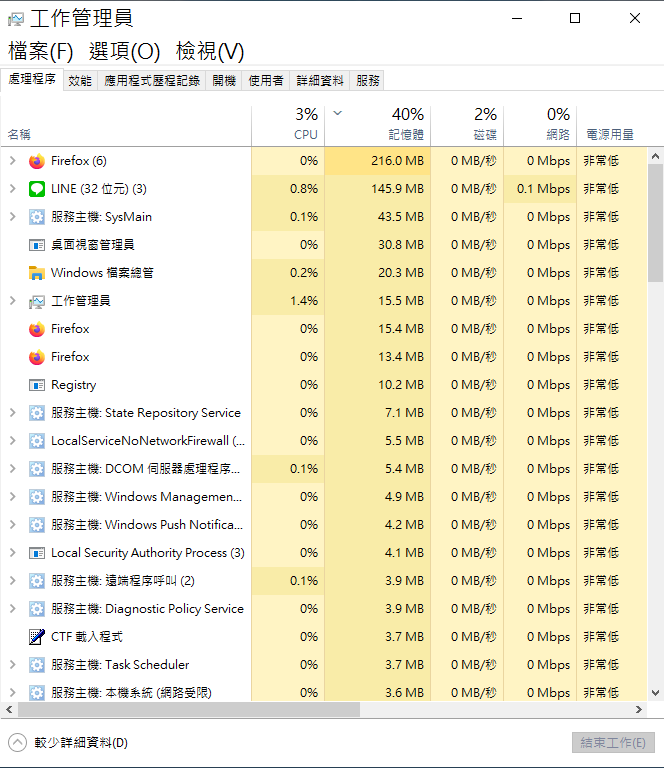Expand Local Security Authority Process (3)
This screenshot has width=664, height=768.
(13, 553)
